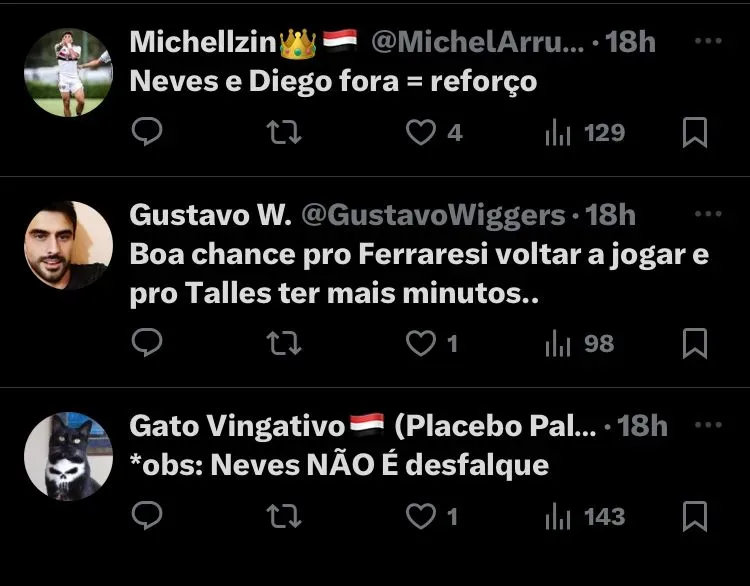View analytics showing 129 views
This screenshot has height=586, width=750.
[x=585, y=133]
